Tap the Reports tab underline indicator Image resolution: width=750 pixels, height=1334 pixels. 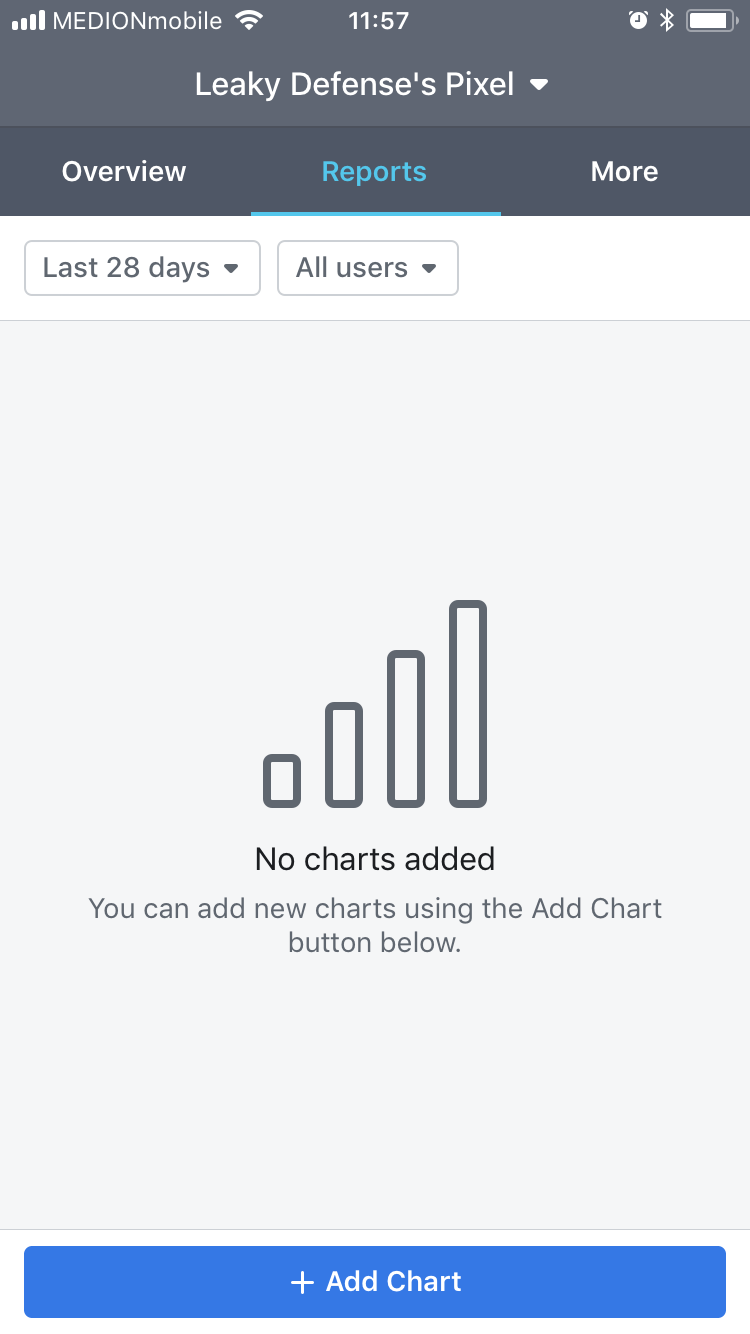[375, 211]
